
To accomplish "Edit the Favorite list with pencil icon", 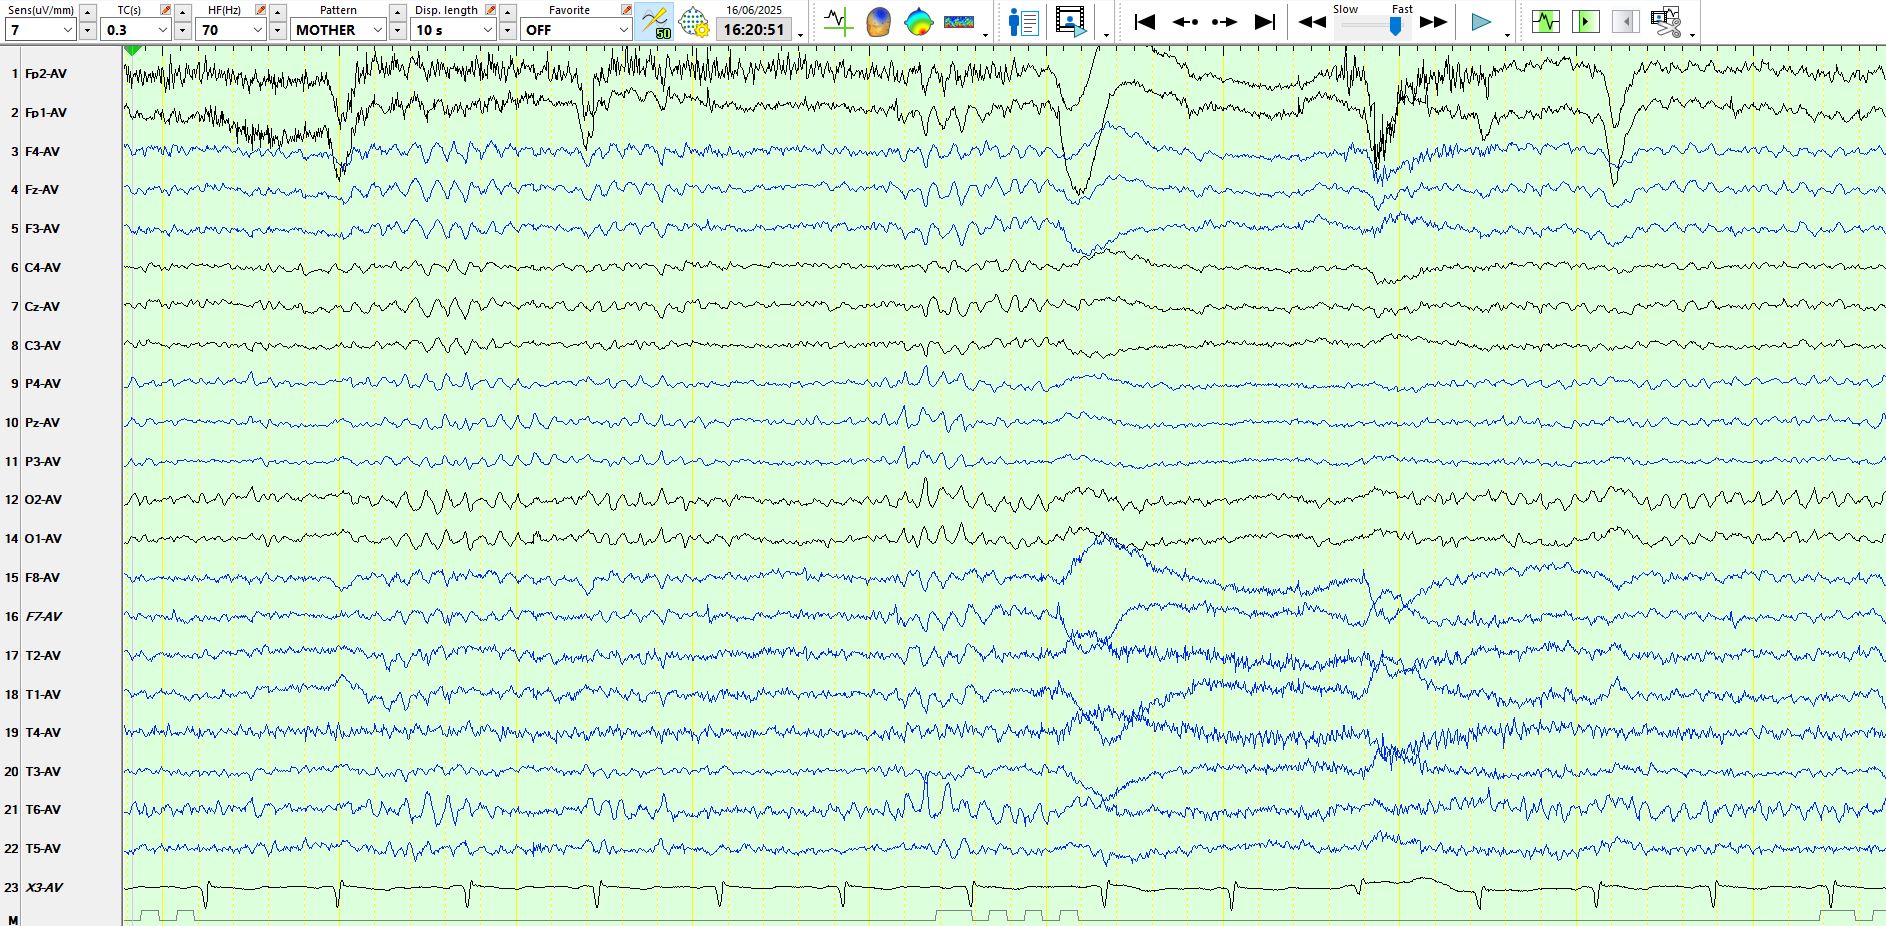I will tap(626, 10).
